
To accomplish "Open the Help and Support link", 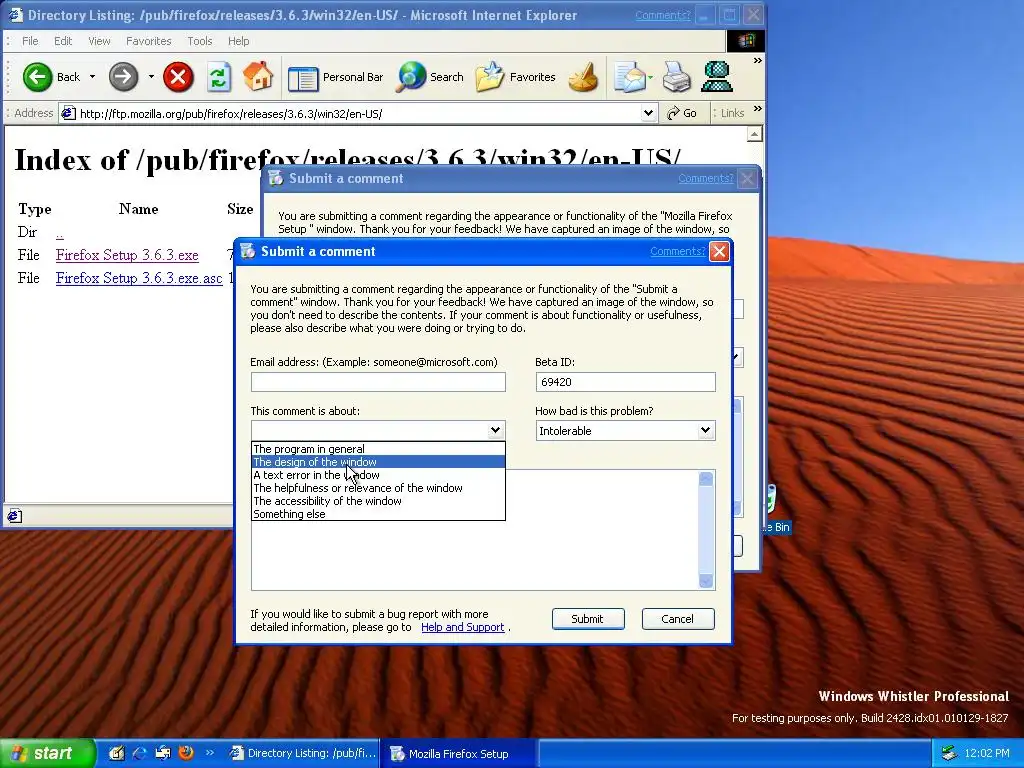I will [462, 627].
